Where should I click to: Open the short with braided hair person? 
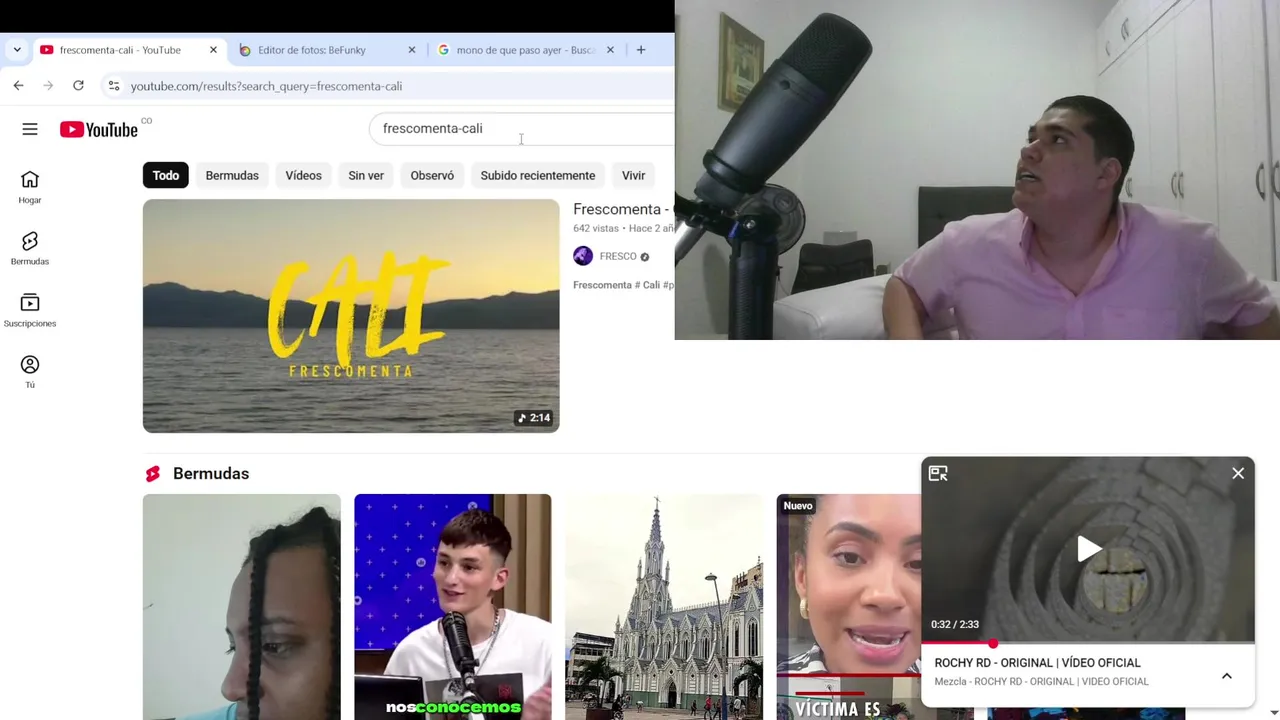pos(242,606)
